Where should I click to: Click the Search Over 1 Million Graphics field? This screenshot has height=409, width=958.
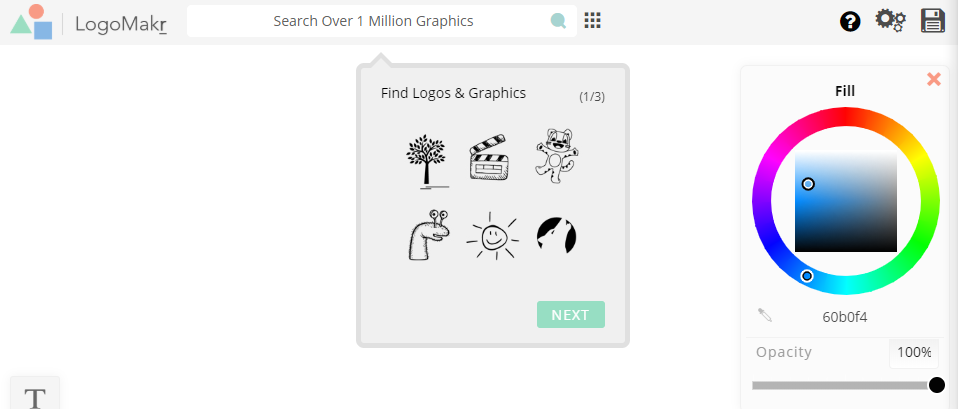coord(373,21)
